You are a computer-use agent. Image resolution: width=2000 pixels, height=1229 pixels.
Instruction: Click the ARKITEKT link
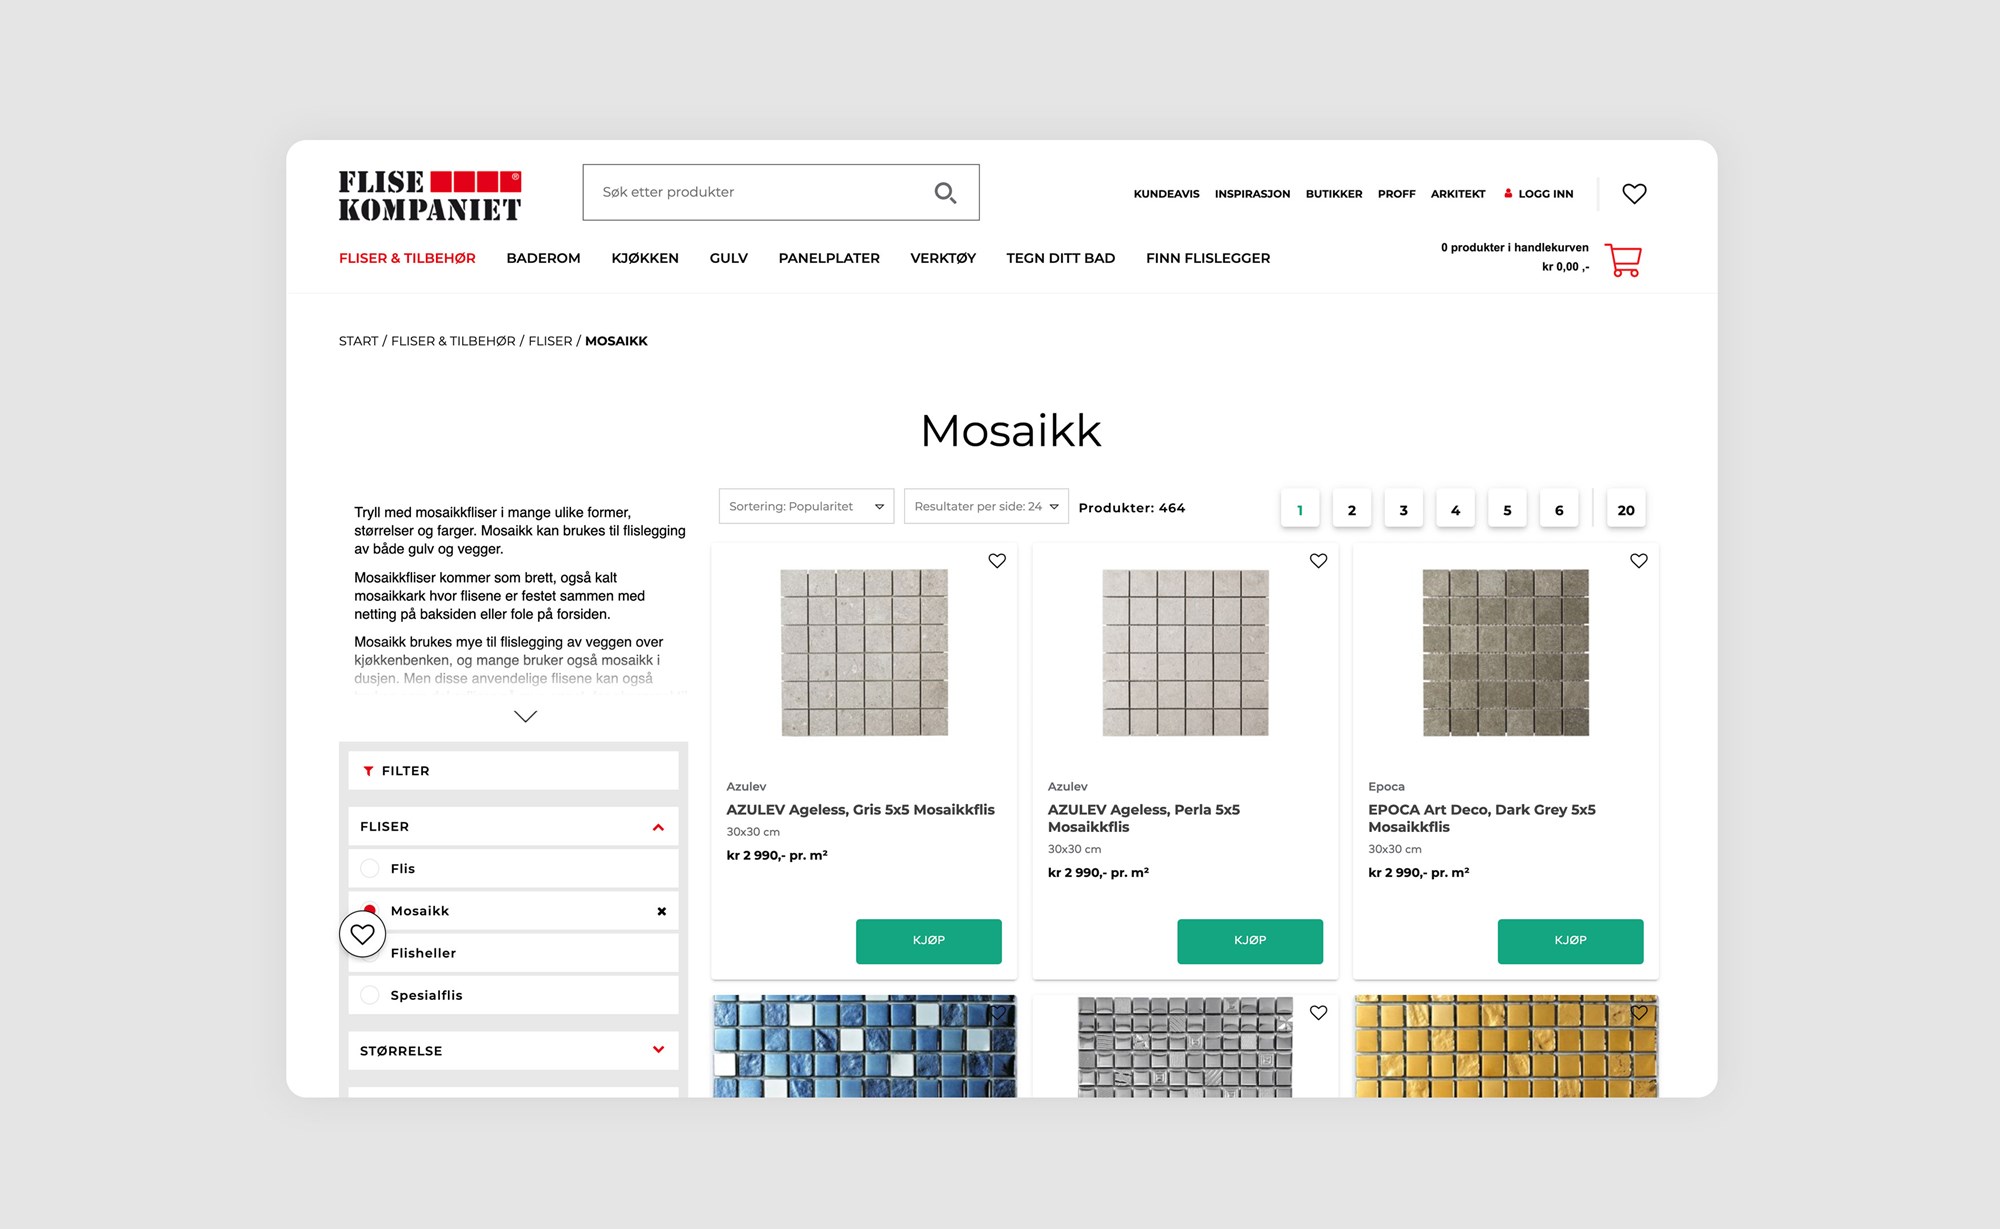coord(1458,194)
